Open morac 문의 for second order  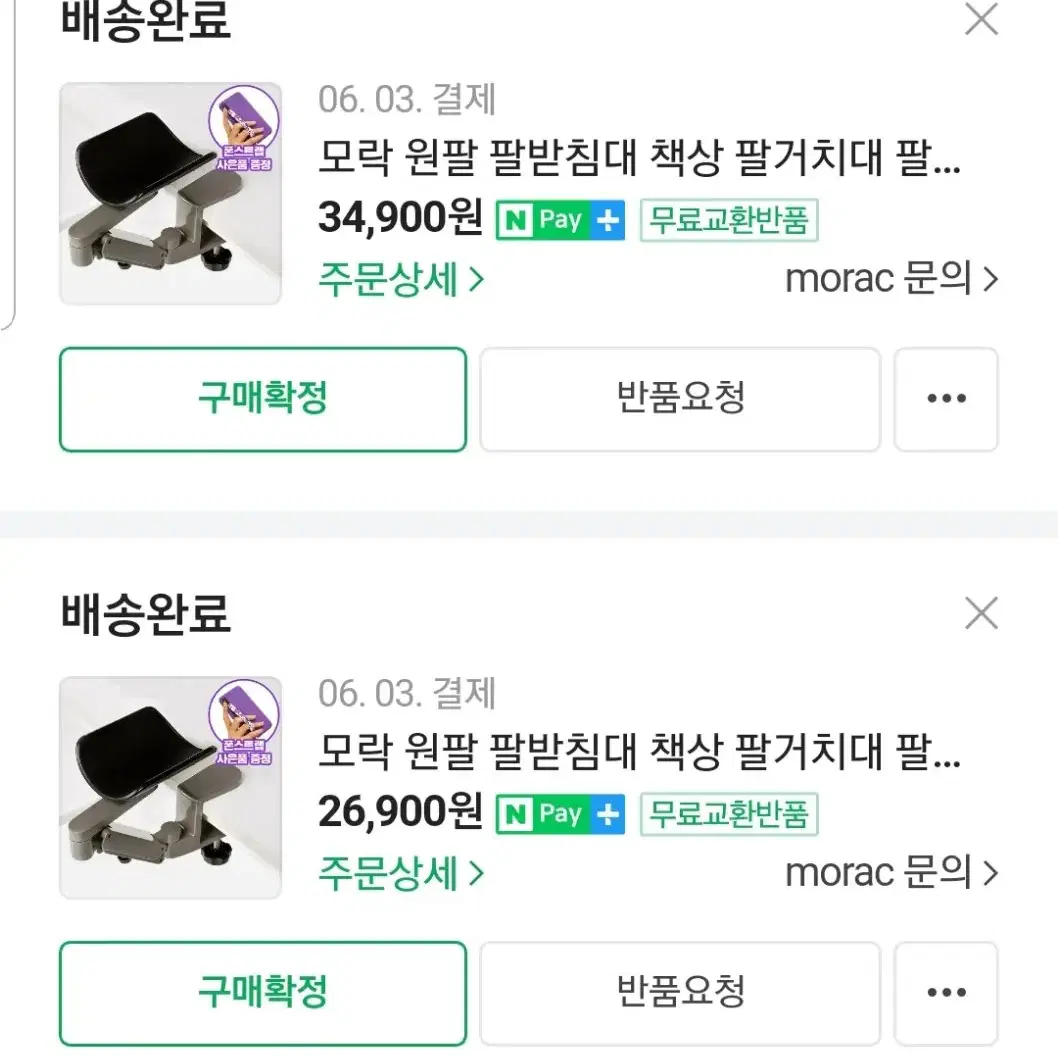click(891, 872)
